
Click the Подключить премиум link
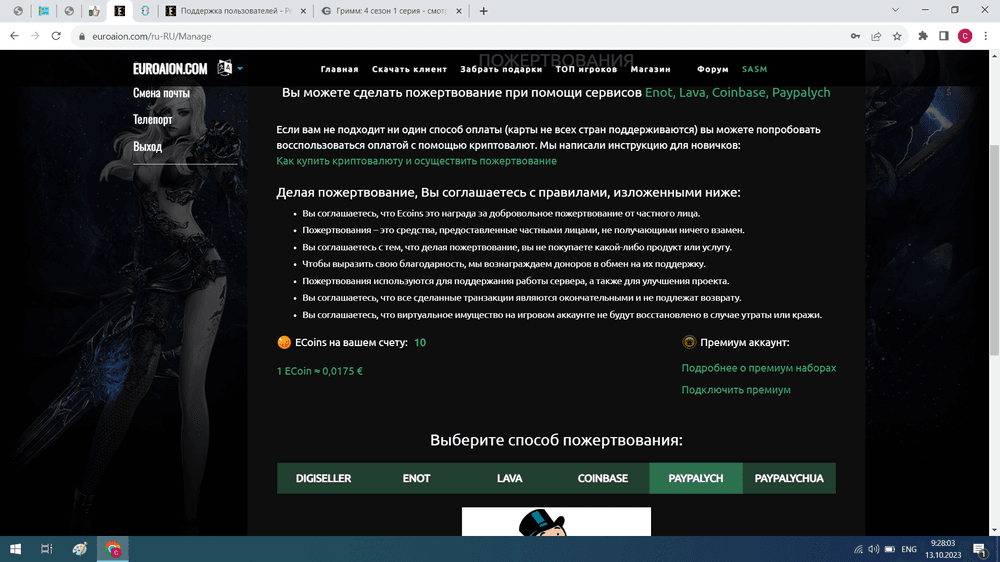736,390
